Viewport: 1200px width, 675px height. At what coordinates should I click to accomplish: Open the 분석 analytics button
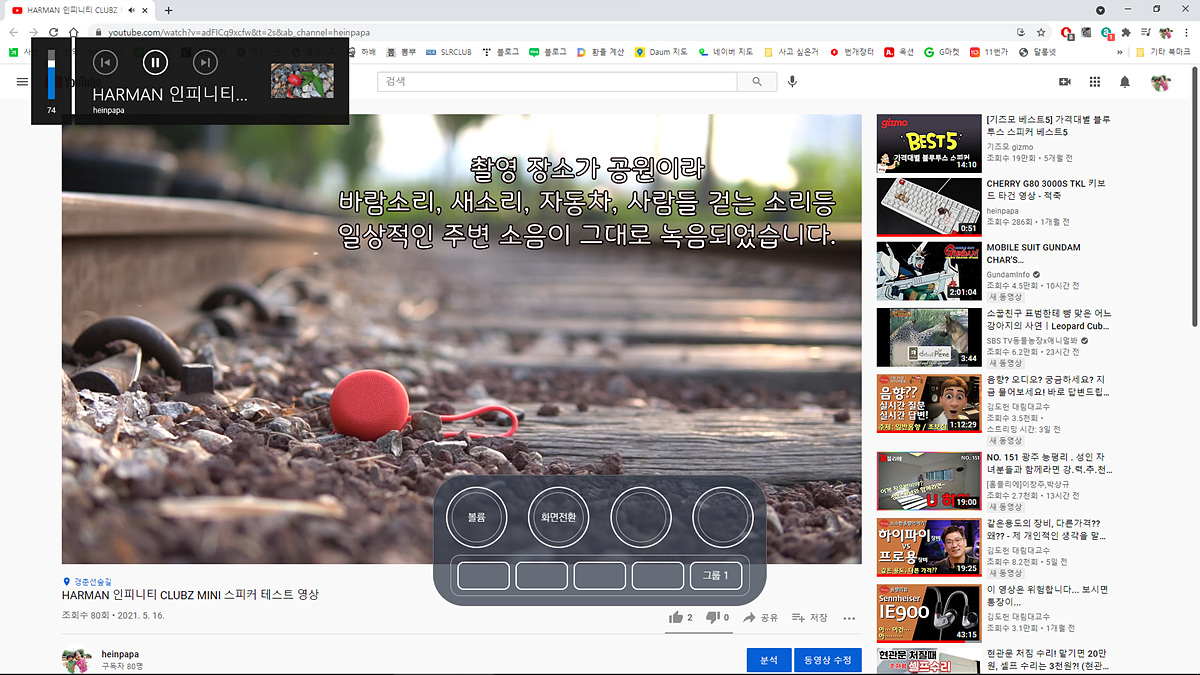pyautogui.click(x=769, y=661)
